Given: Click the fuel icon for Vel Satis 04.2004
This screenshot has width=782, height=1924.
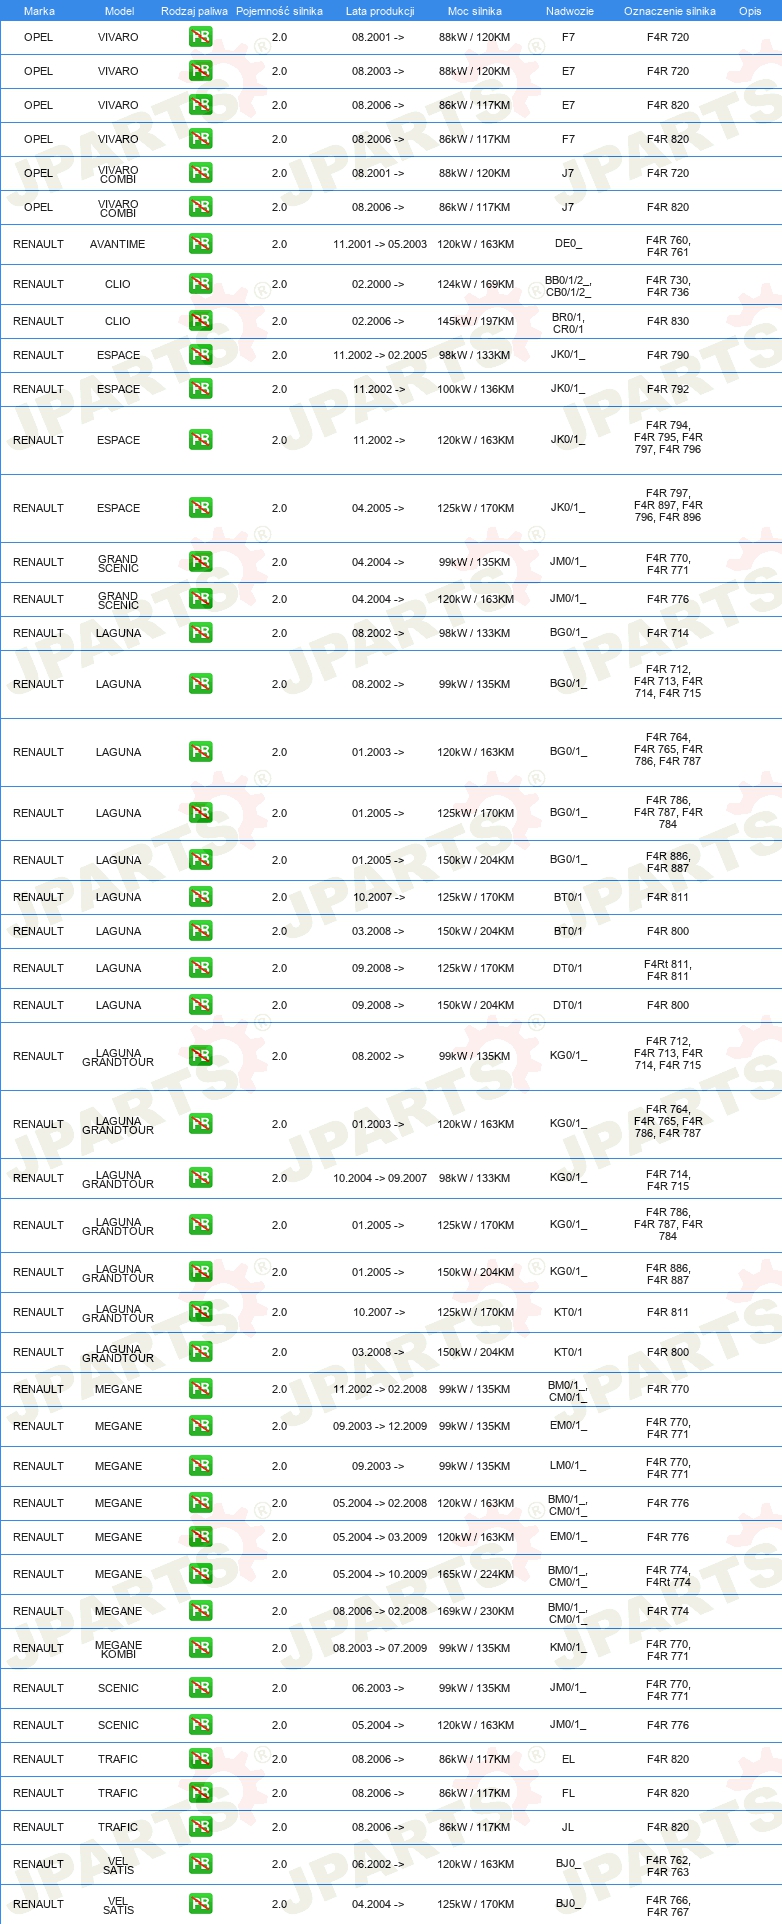Looking at the screenshot, I should coord(201,1904).
